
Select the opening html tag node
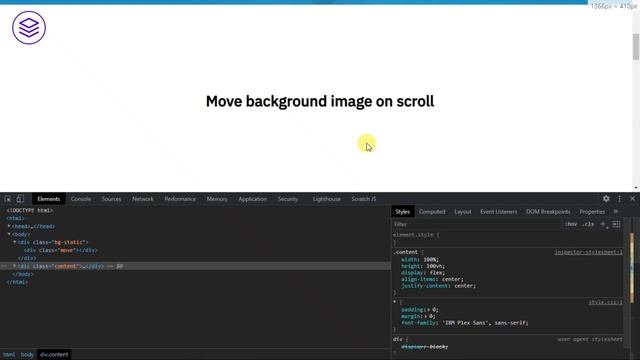pyautogui.click(x=15, y=218)
